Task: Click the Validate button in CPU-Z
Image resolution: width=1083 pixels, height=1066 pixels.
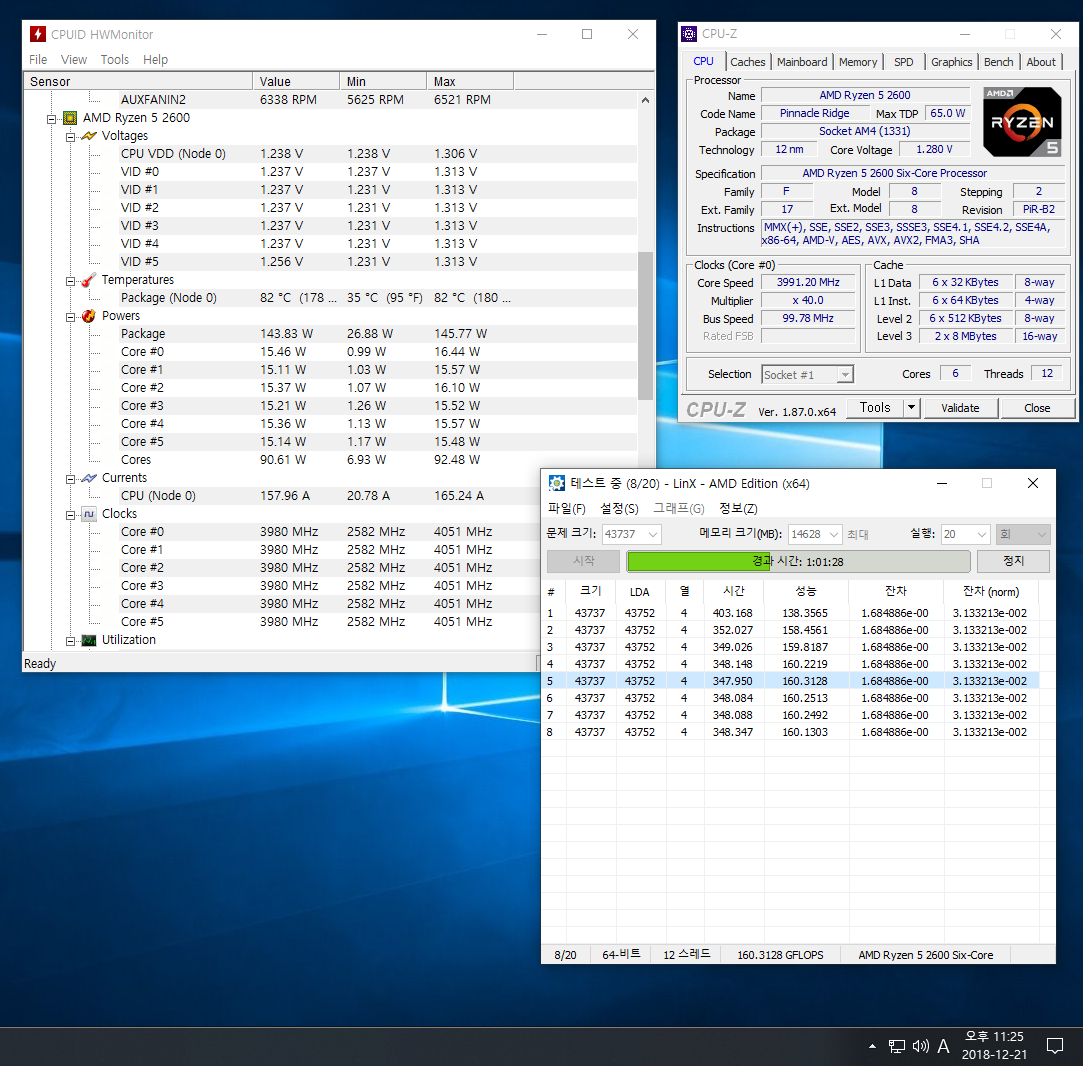Action: [960, 408]
